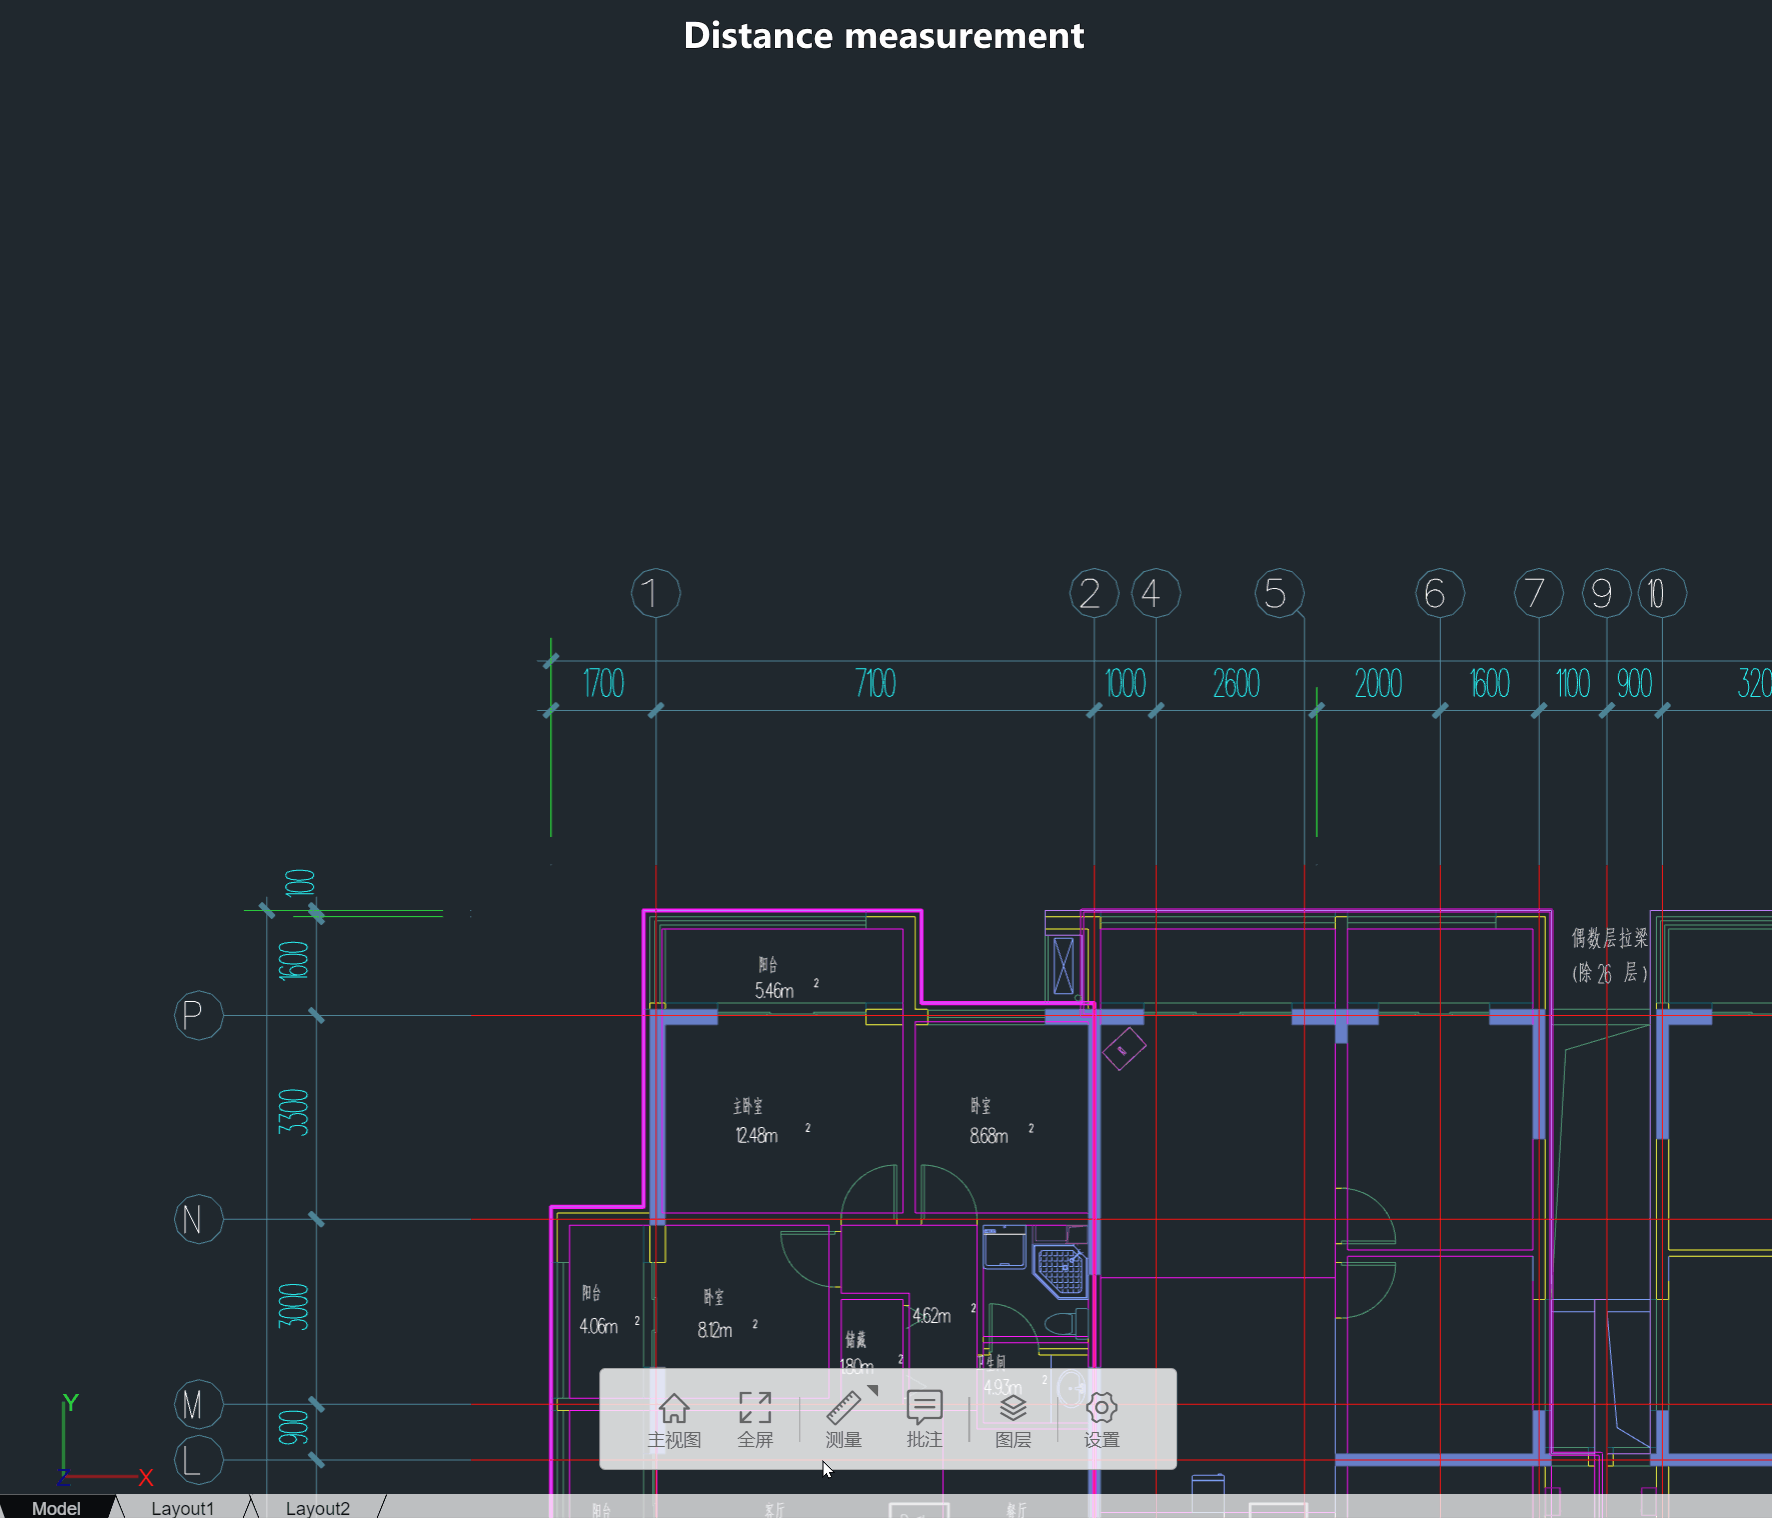Select the Model tab
This screenshot has width=1772, height=1518.
point(57,1508)
